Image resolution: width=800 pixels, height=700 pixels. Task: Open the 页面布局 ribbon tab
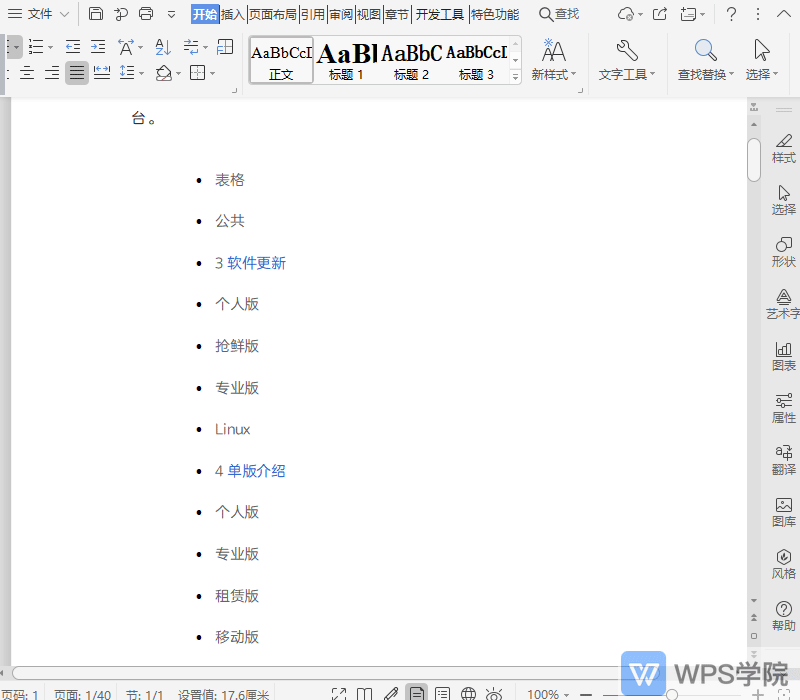(273, 14)
